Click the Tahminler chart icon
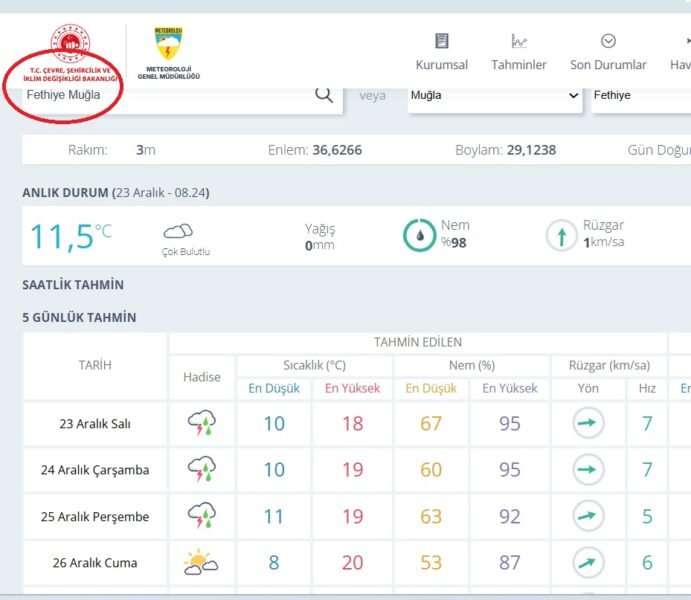The width and height of the screenshot is (691, 600). [x=519, y=41]
